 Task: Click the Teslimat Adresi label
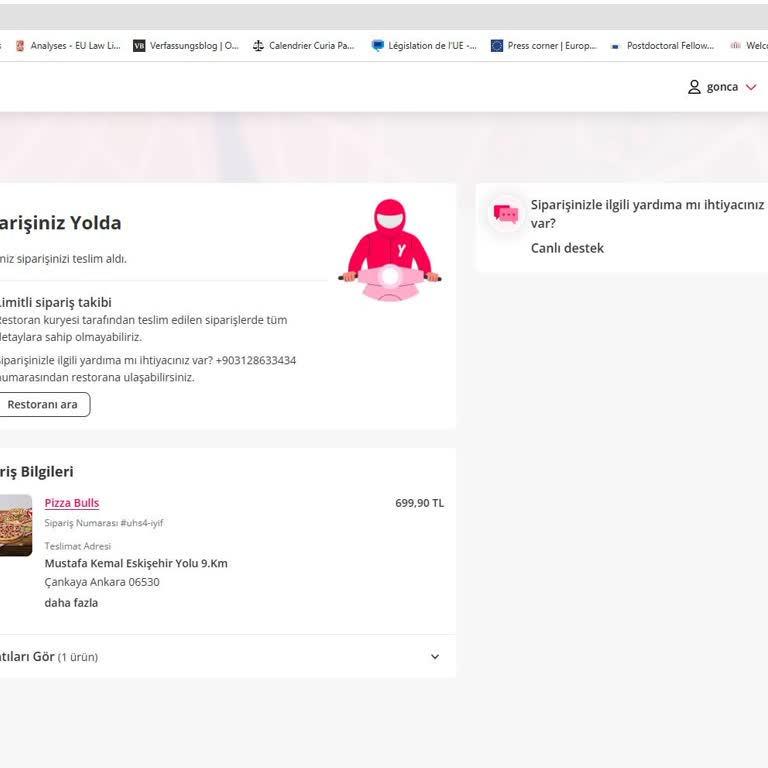tap(78, 546)
